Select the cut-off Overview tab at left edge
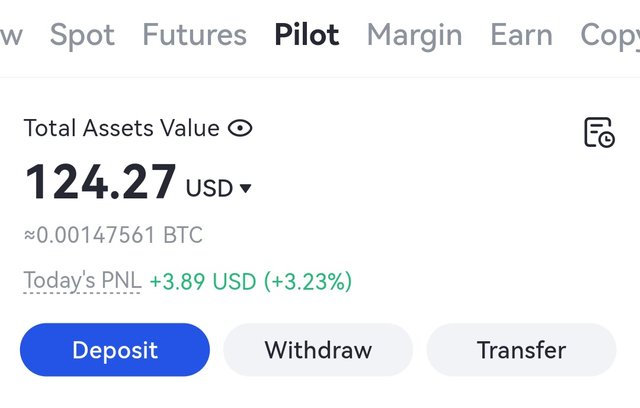Image resolution: width=640 pixels, height=408 pixels. pyautogui.click(x=11, y=36)
